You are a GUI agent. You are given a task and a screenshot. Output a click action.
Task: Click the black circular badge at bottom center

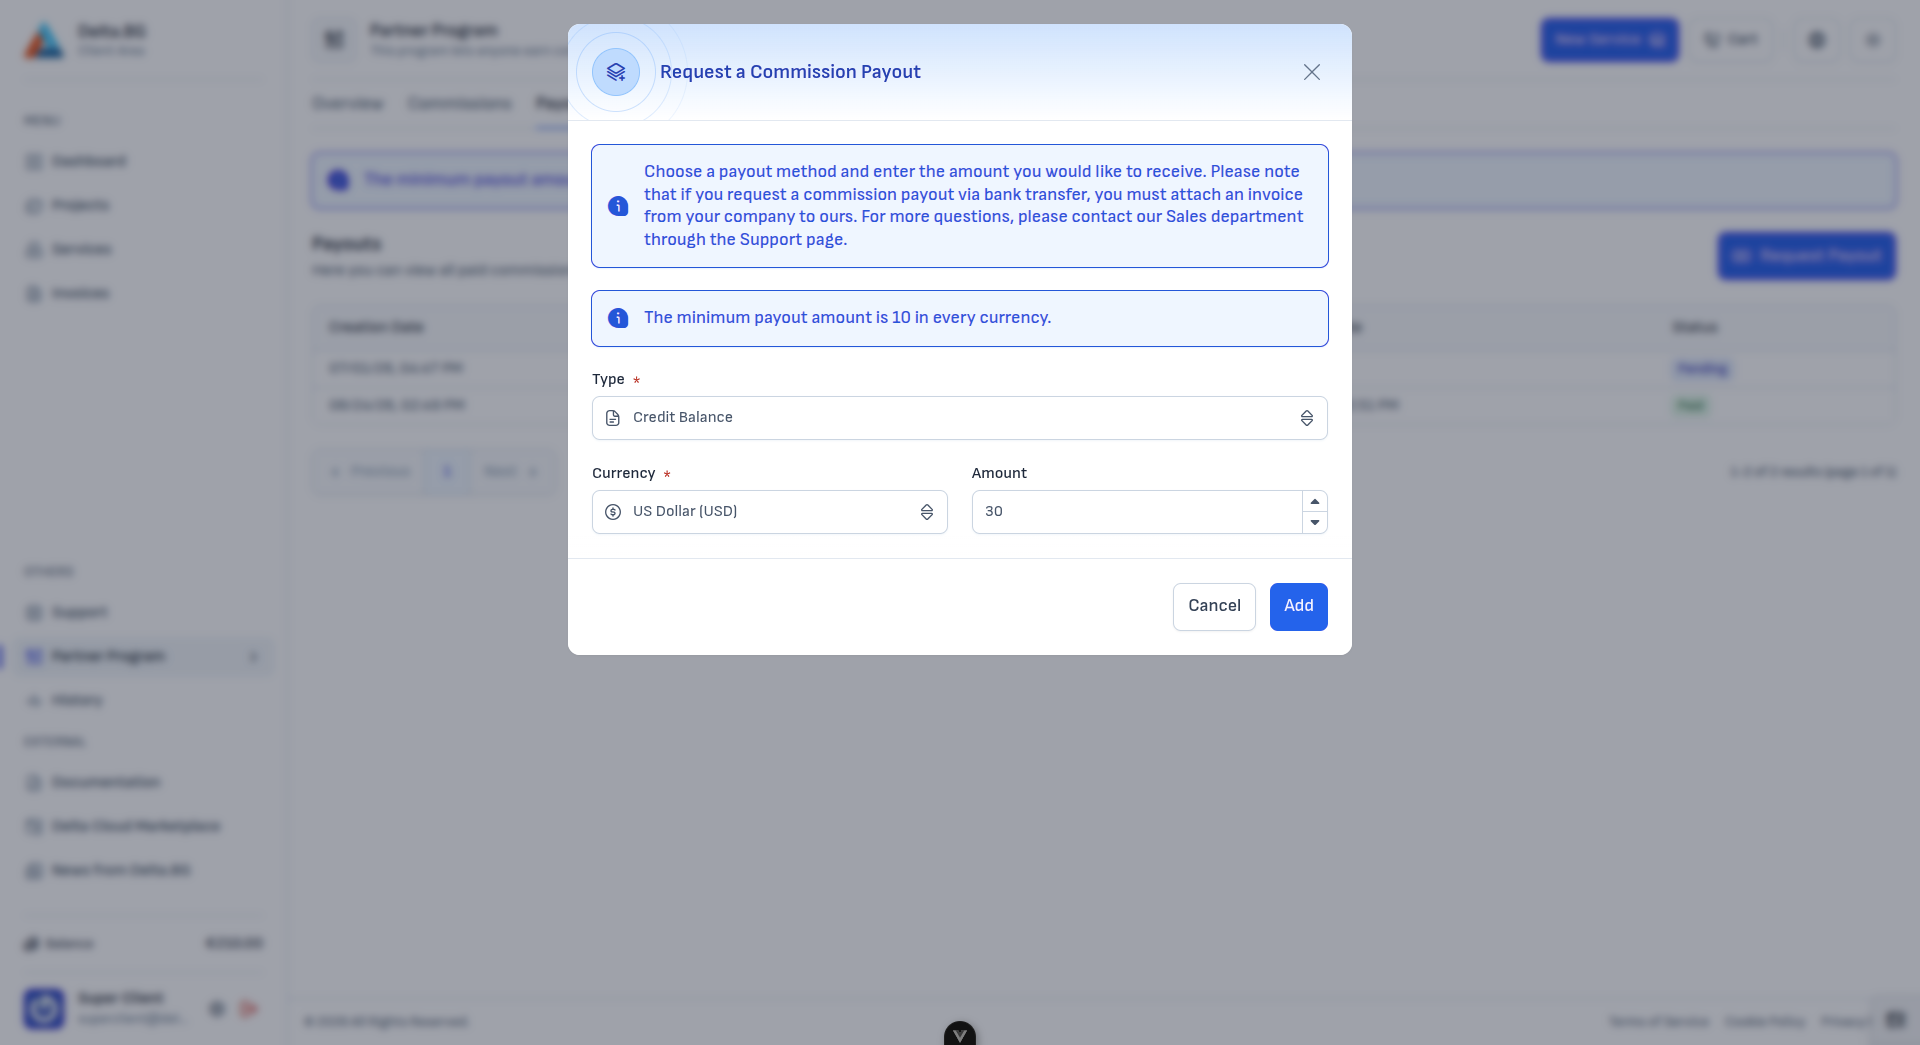960,1034
